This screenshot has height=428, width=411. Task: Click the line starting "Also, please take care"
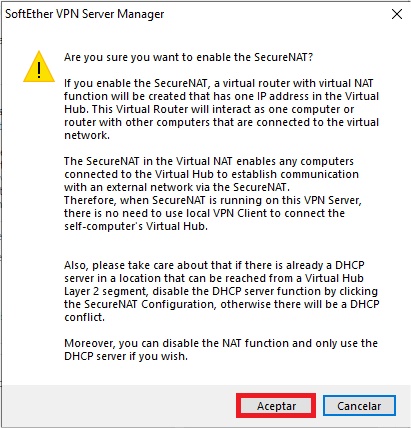[214, 265]
